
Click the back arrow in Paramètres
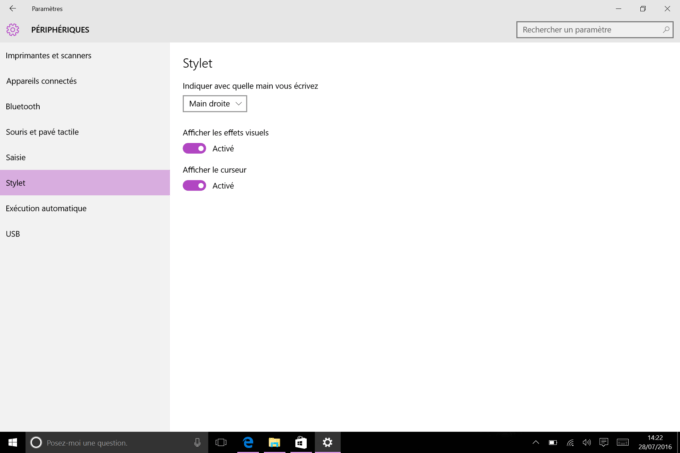(x=13, y=8)
